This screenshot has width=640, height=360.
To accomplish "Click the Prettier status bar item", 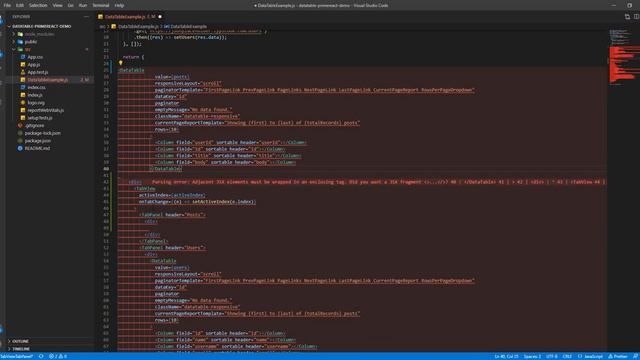I will pyautogui.click(x=618, y=356).
